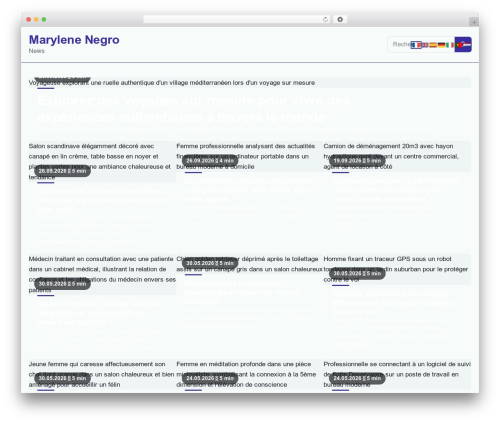Open the Déprime après le toilettage article title
Viewport: 500px width, 423px height.
point(243,292)
